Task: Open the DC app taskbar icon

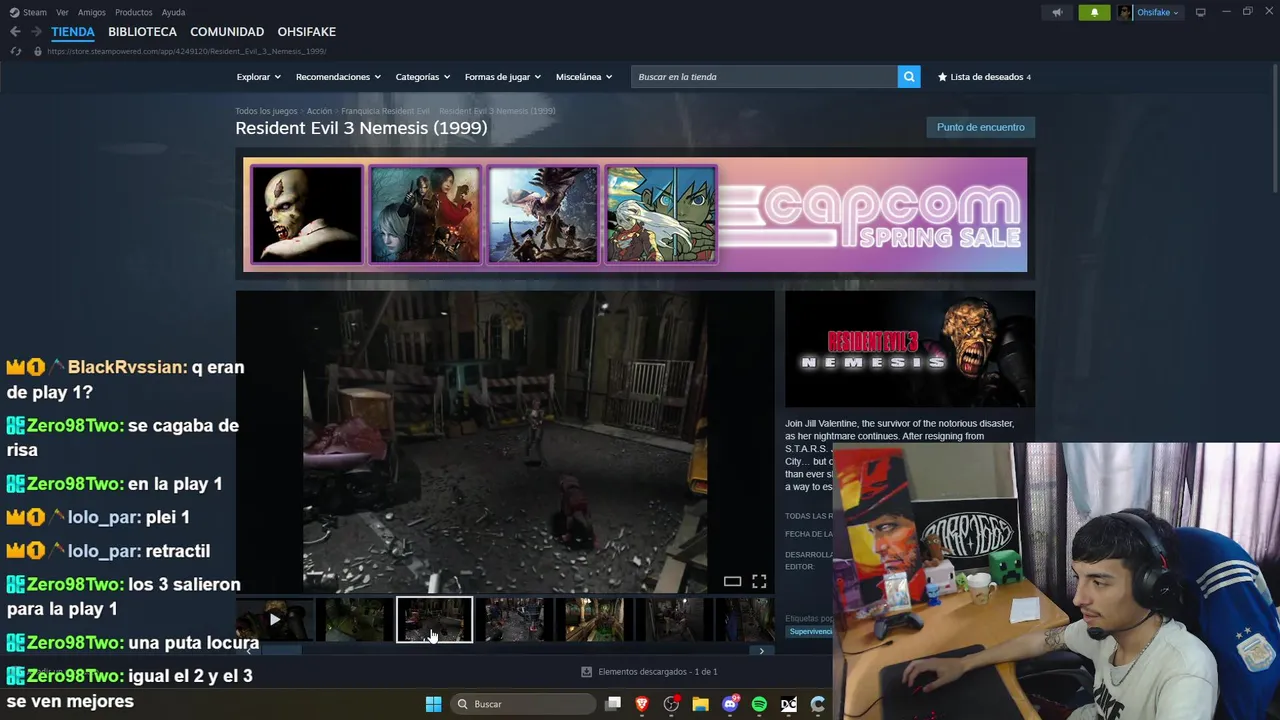Action: tap(789, 704)
